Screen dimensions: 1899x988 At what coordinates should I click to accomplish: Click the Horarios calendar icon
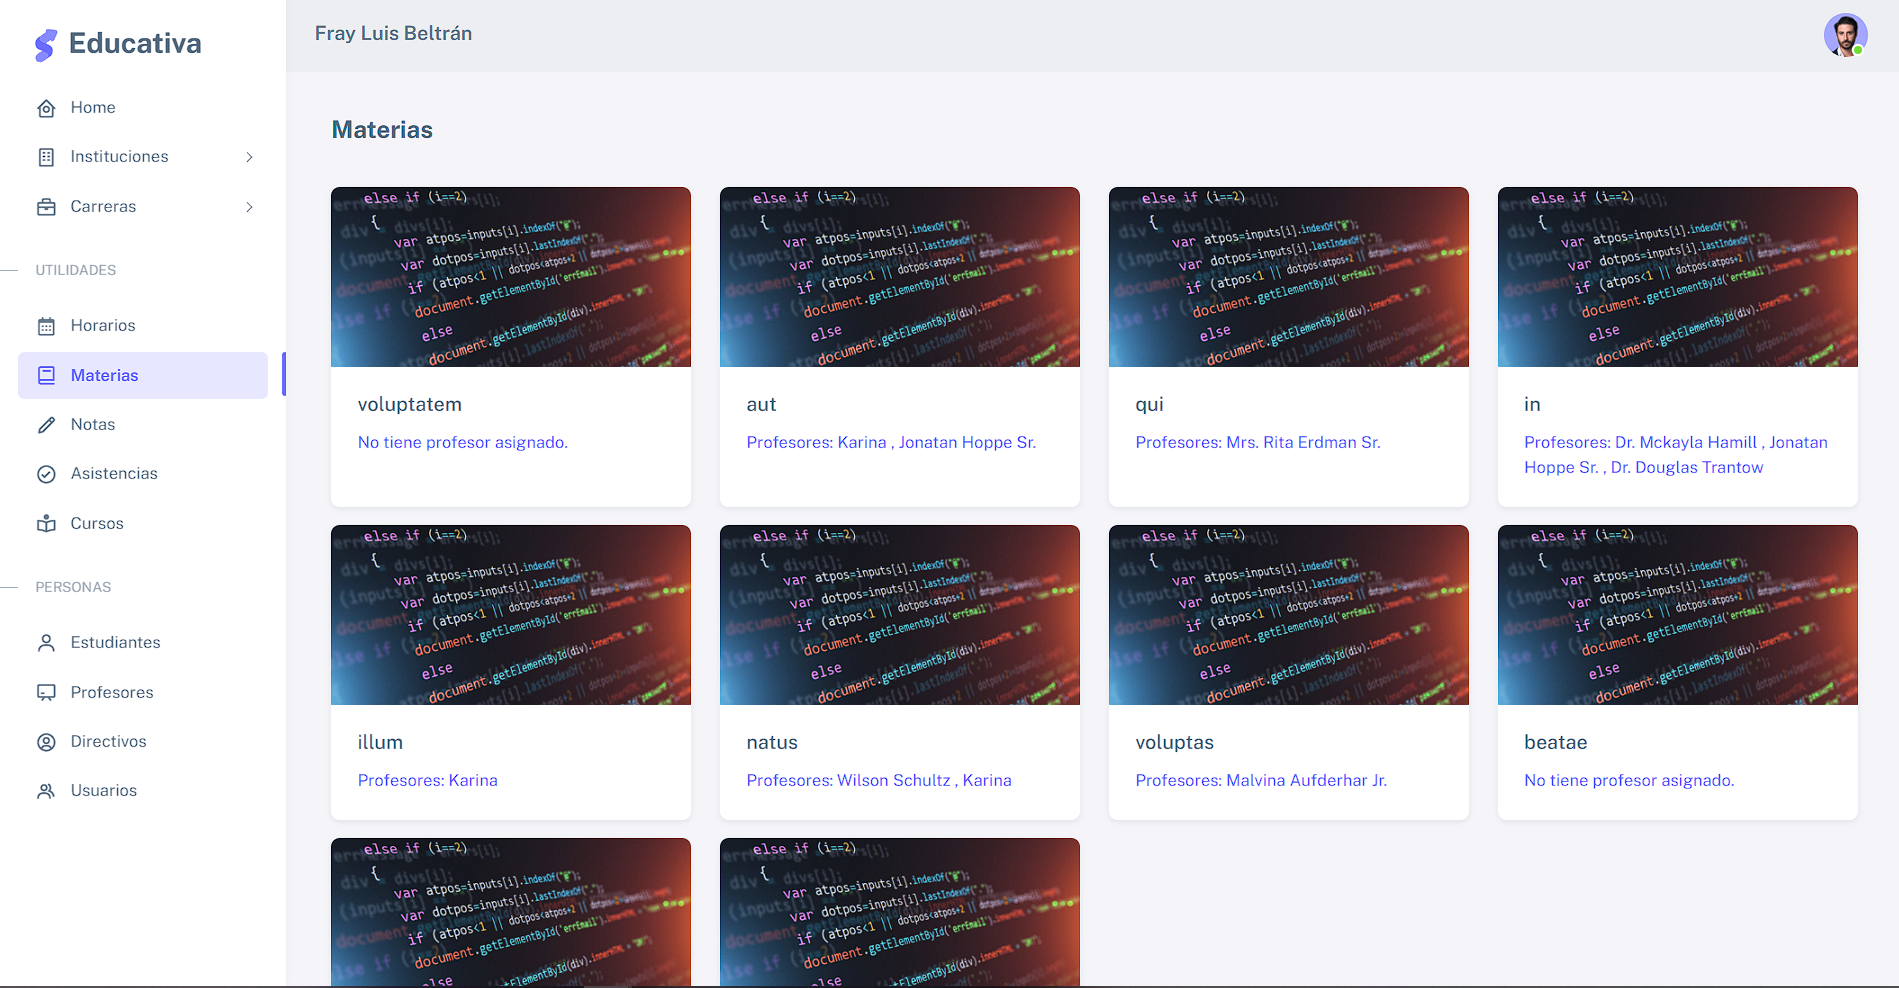pyautogui.click(x=46, y=326)
